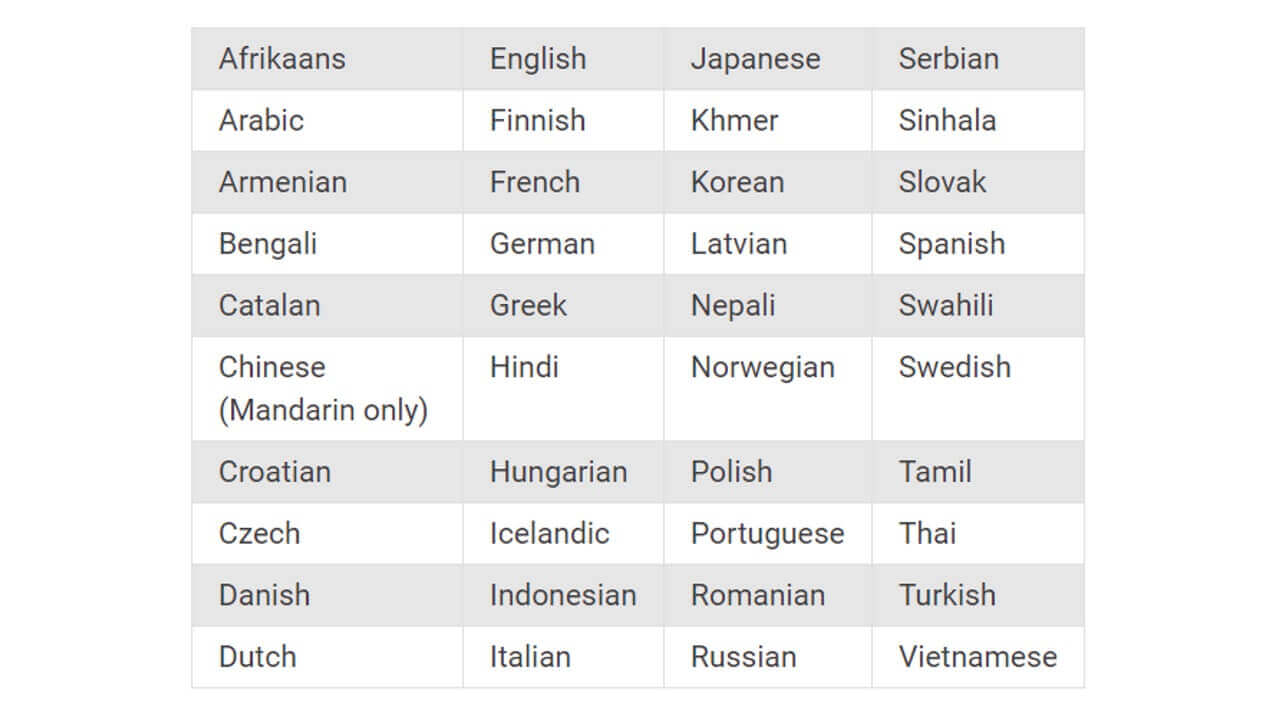
Task: Click on Japanese in the table
Action: pyautogui.click(x=755, y=59)
